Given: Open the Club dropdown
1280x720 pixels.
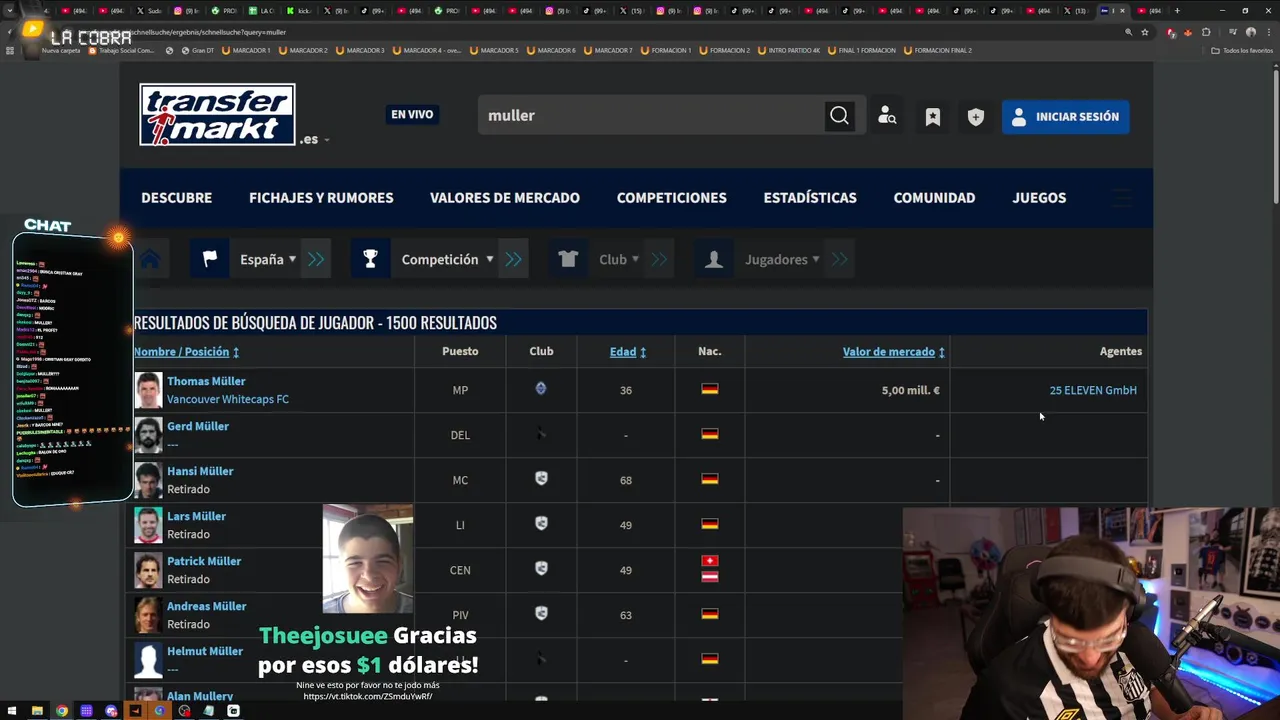Looking at the screenshot, I should pyautogui.click(x=619, y=260).
